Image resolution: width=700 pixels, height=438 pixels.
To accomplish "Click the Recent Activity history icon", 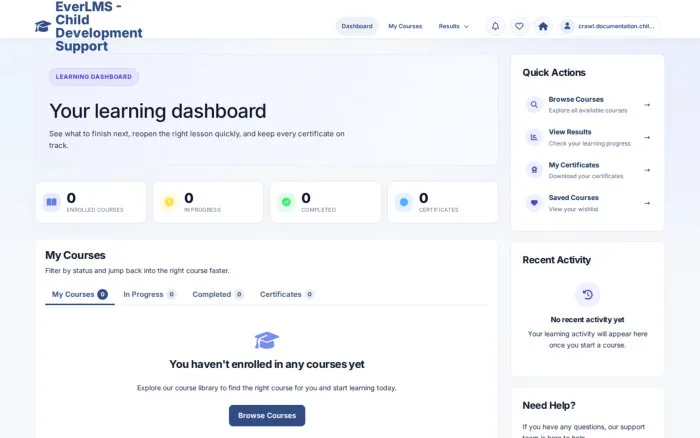I will pos(588,295).
